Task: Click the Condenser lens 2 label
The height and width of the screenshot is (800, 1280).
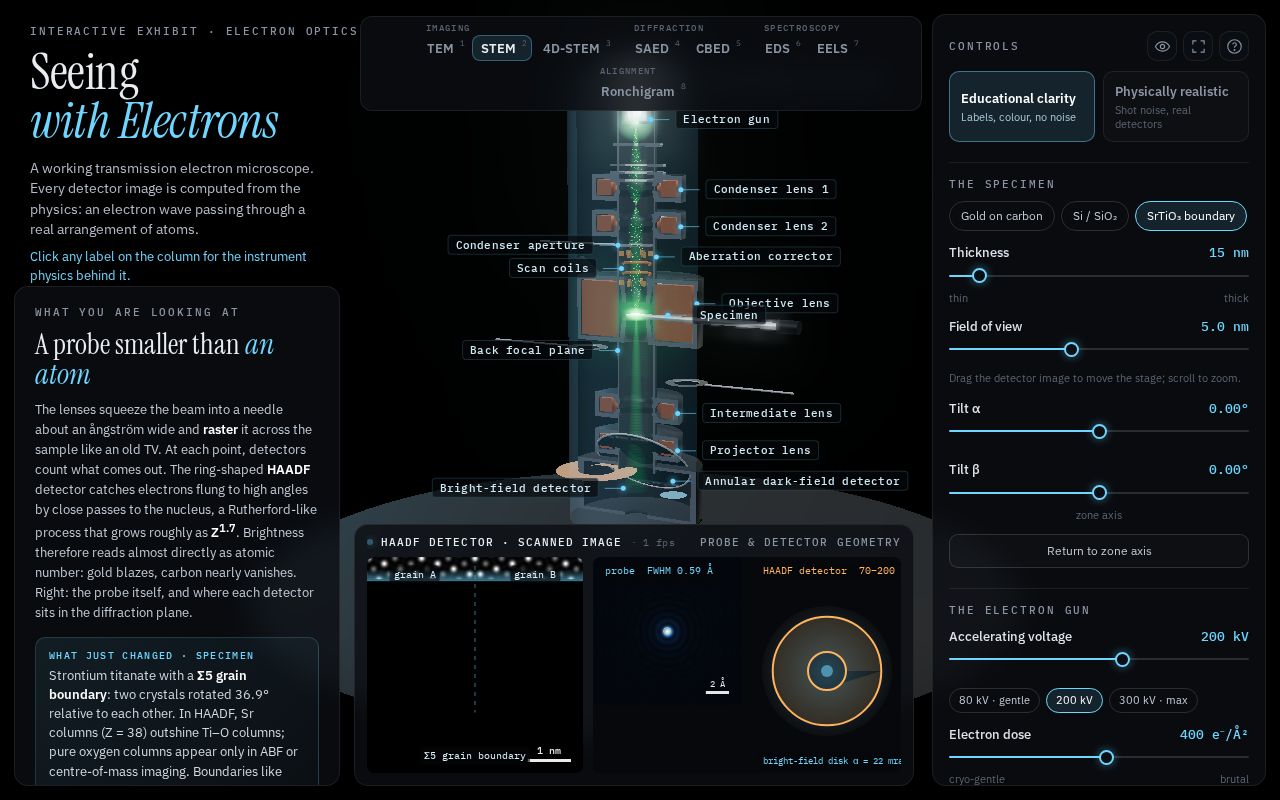Action: (x=770, y=226)
